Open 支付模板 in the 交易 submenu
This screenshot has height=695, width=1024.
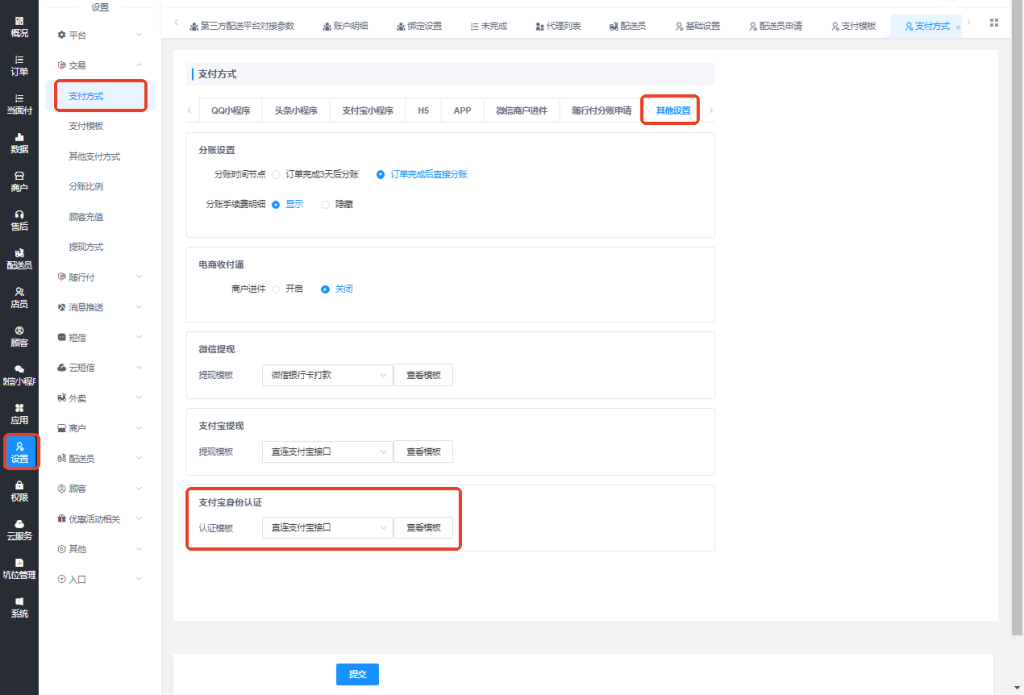(86, 126)
